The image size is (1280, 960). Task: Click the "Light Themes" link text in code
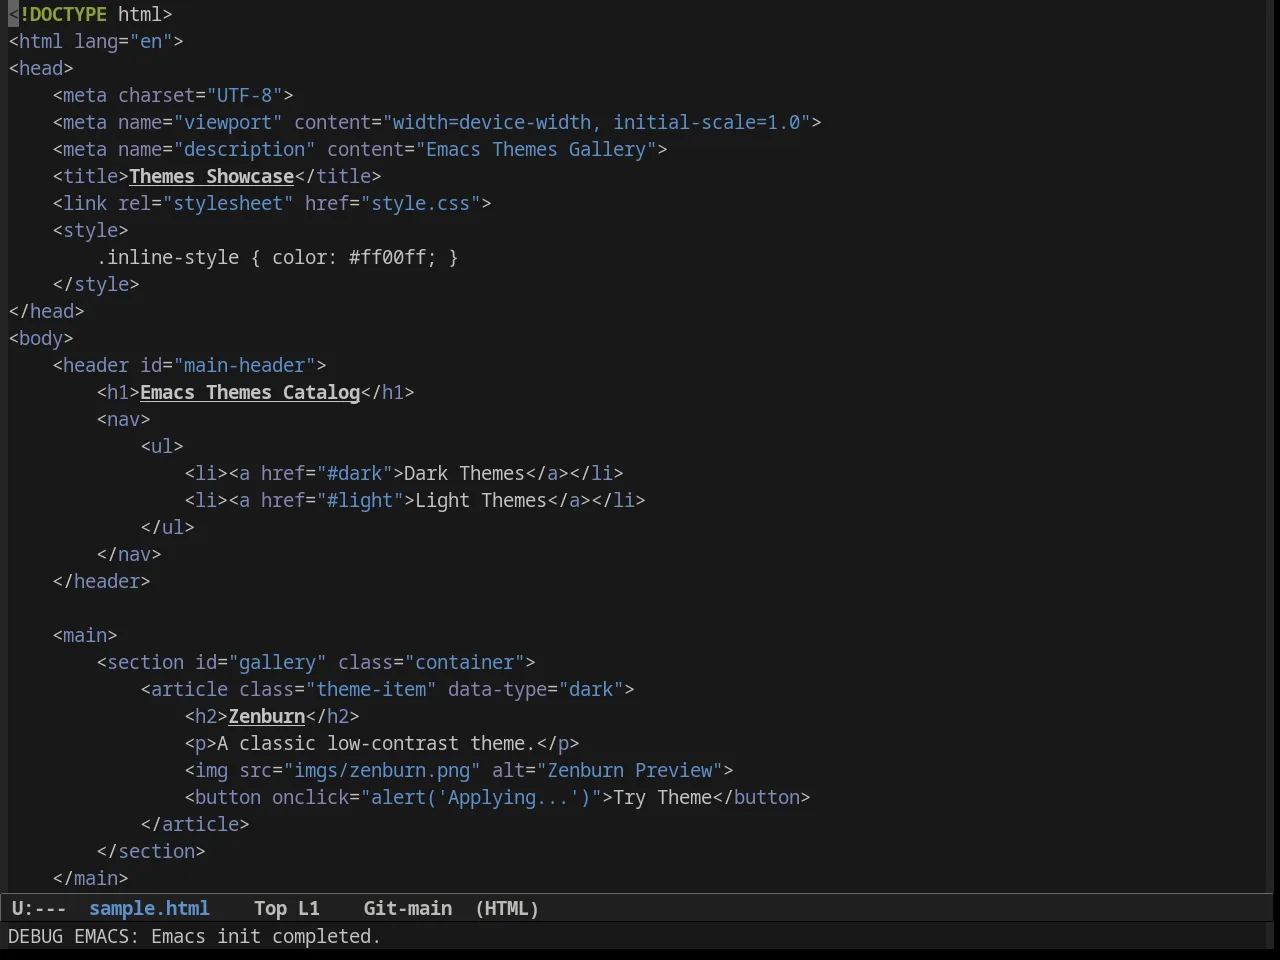(481, 500)
